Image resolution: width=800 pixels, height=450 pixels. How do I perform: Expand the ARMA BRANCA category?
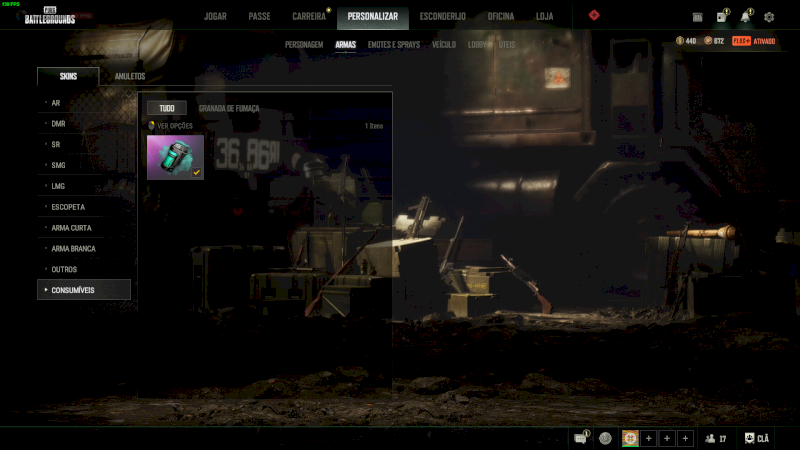pyautogui.click(x=84, y=248)
